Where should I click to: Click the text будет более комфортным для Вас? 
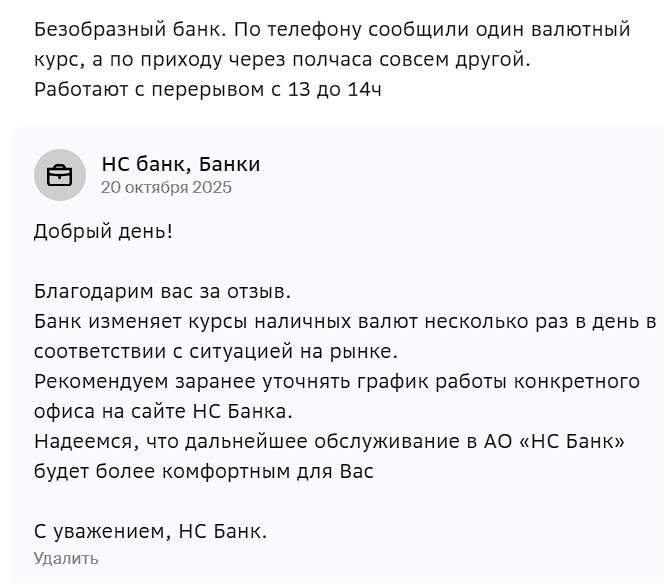[204, 472]
